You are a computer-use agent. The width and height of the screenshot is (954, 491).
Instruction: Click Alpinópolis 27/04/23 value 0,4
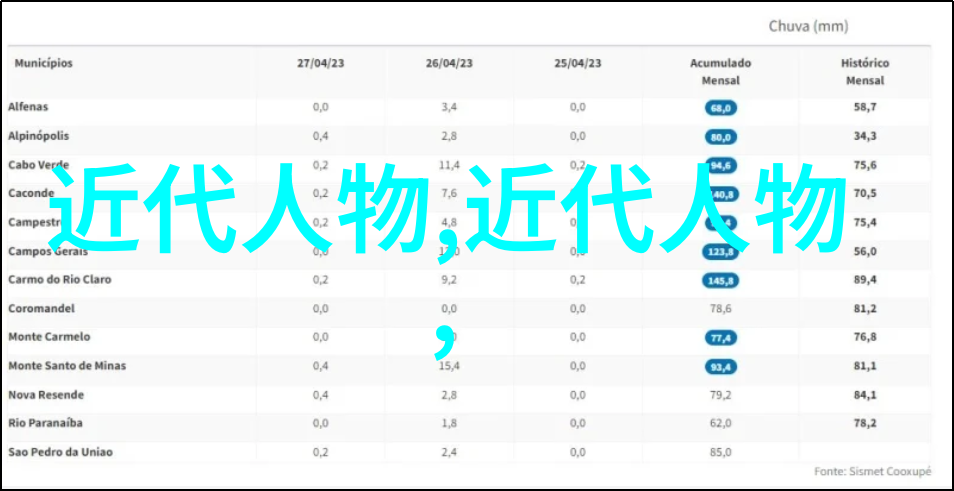pos(321,136)
